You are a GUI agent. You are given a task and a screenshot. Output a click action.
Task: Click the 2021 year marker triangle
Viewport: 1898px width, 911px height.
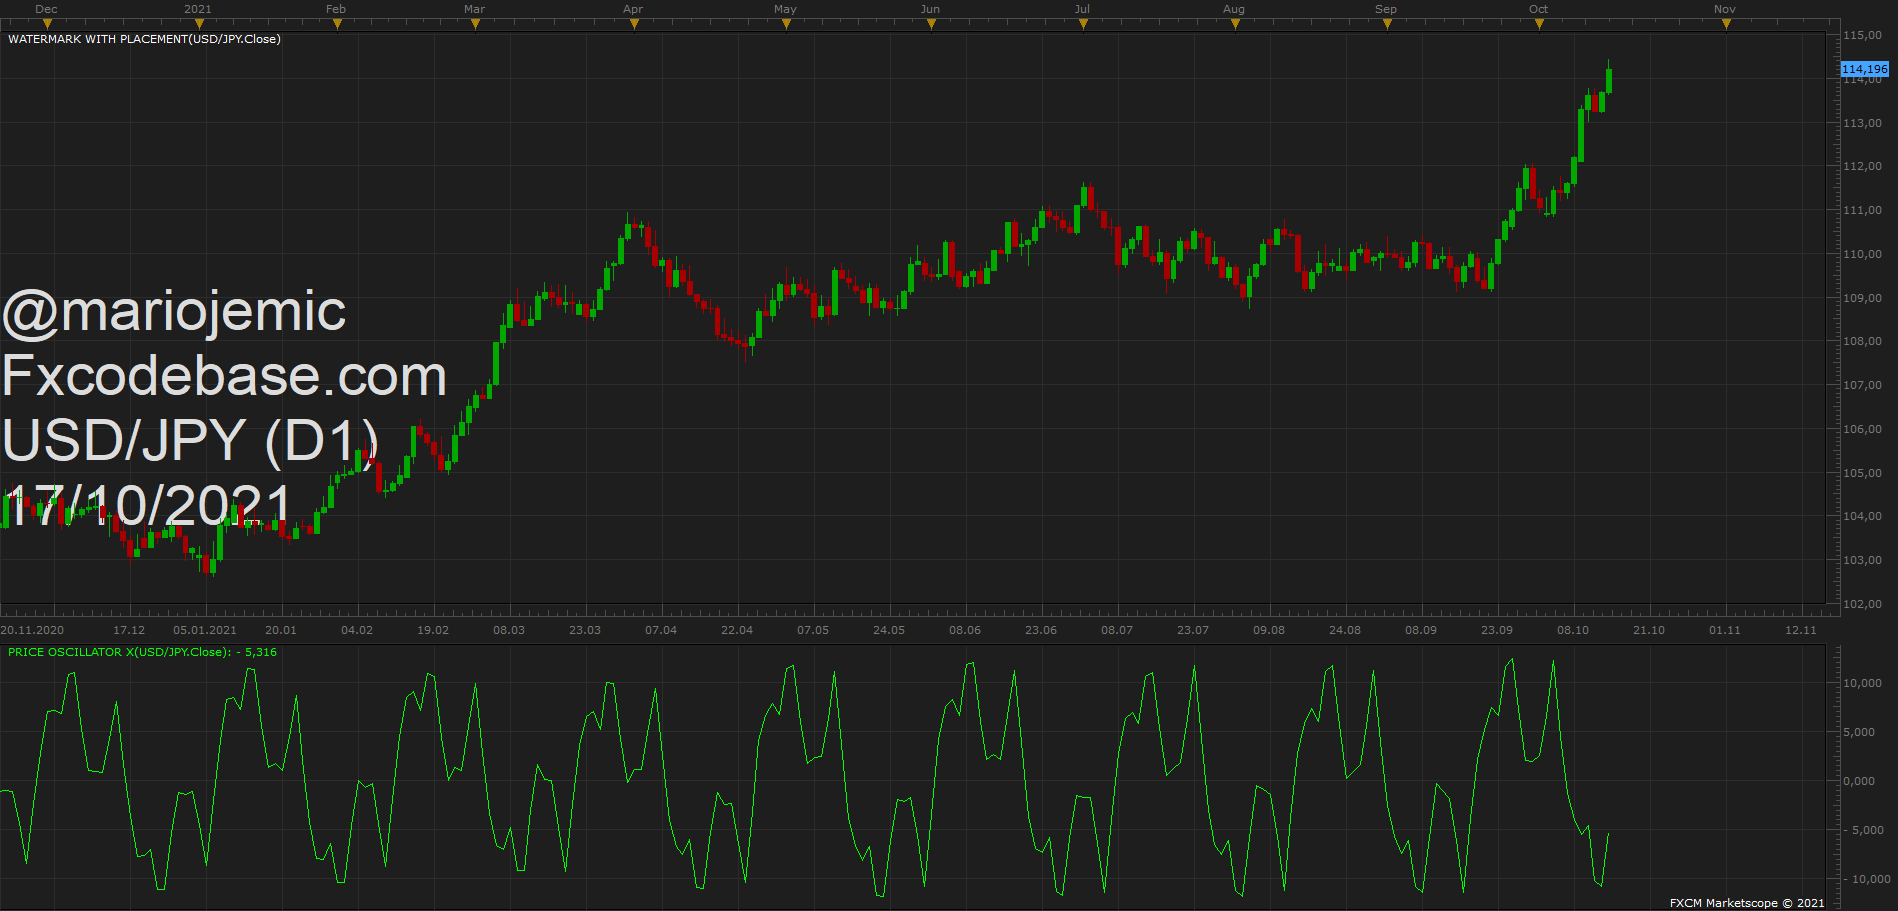coord(199,24)
